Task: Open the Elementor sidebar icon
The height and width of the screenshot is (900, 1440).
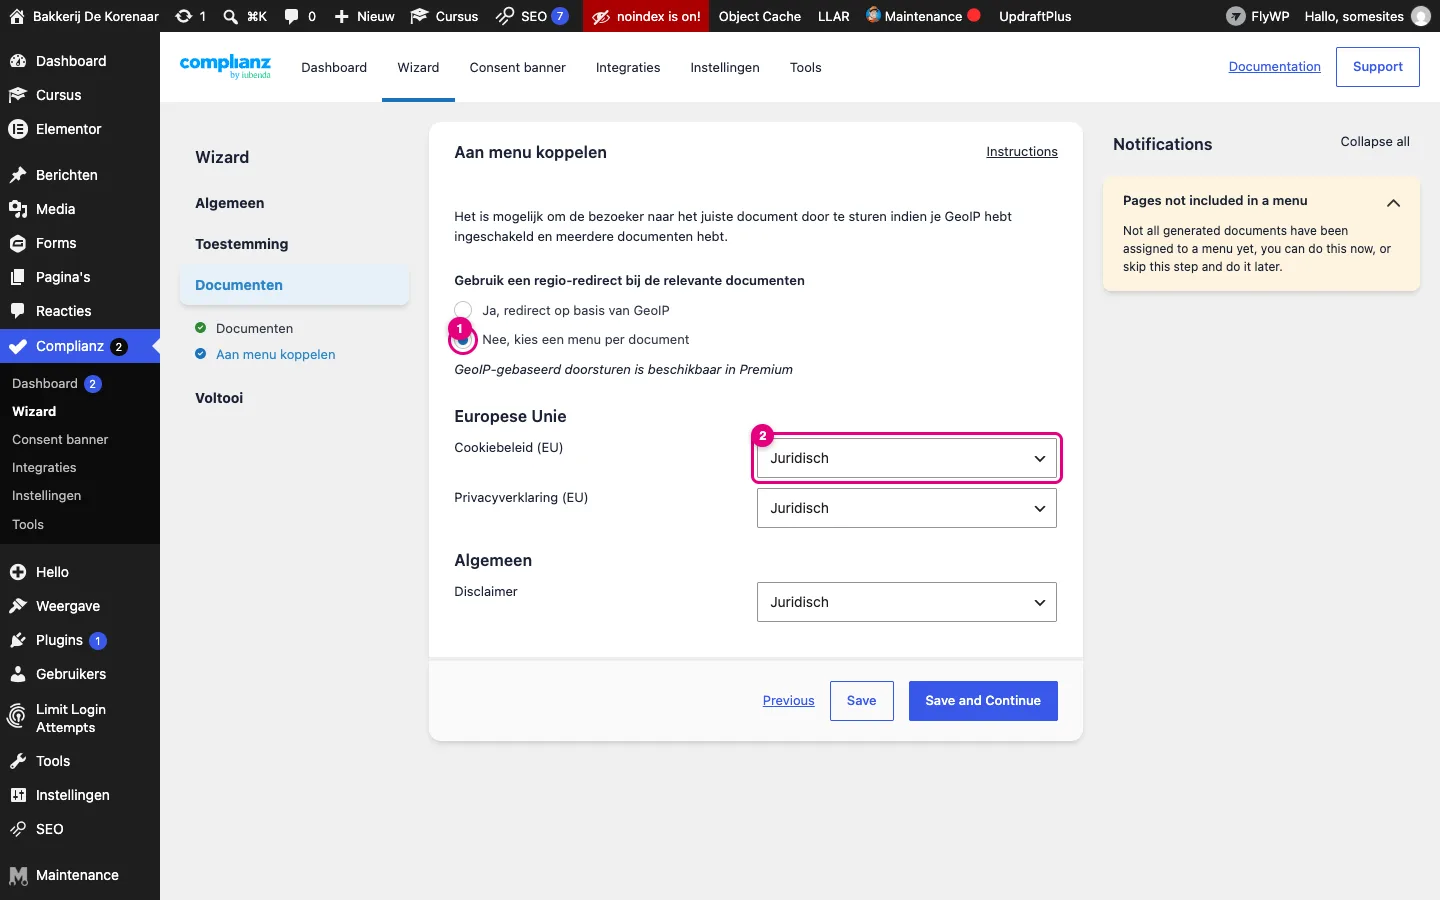Action: click(x=17, y=129)
